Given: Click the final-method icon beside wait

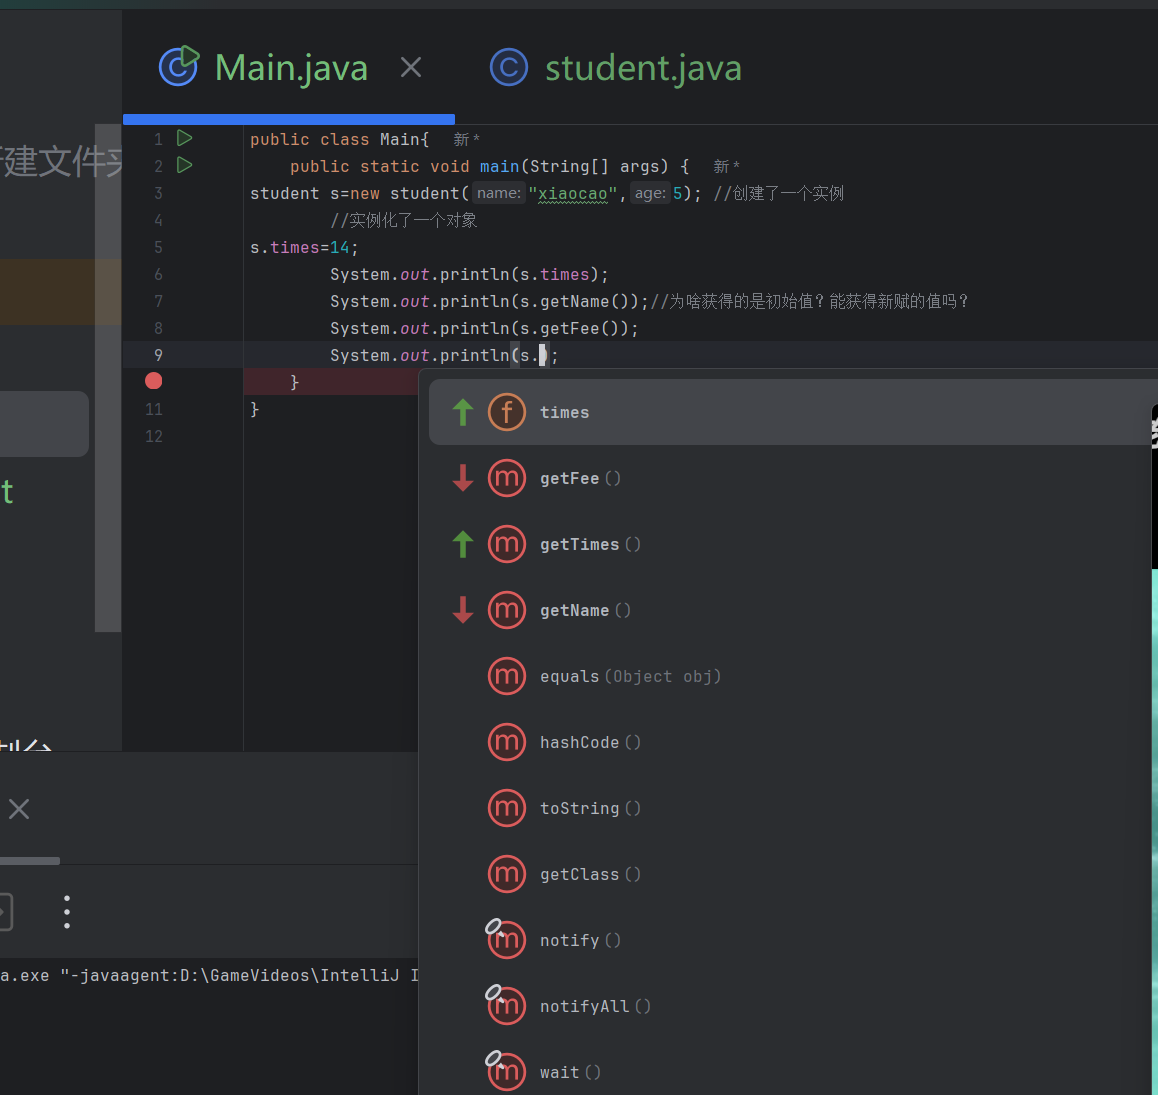Looking at the screenshot, I should pos(506,1071).
